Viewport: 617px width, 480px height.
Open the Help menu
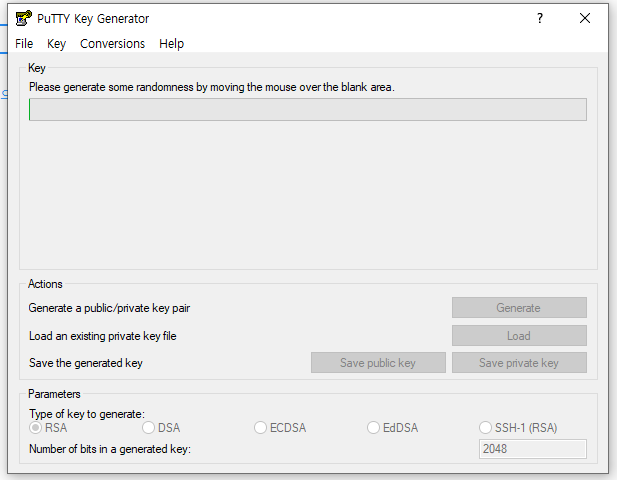coord(171,44)
